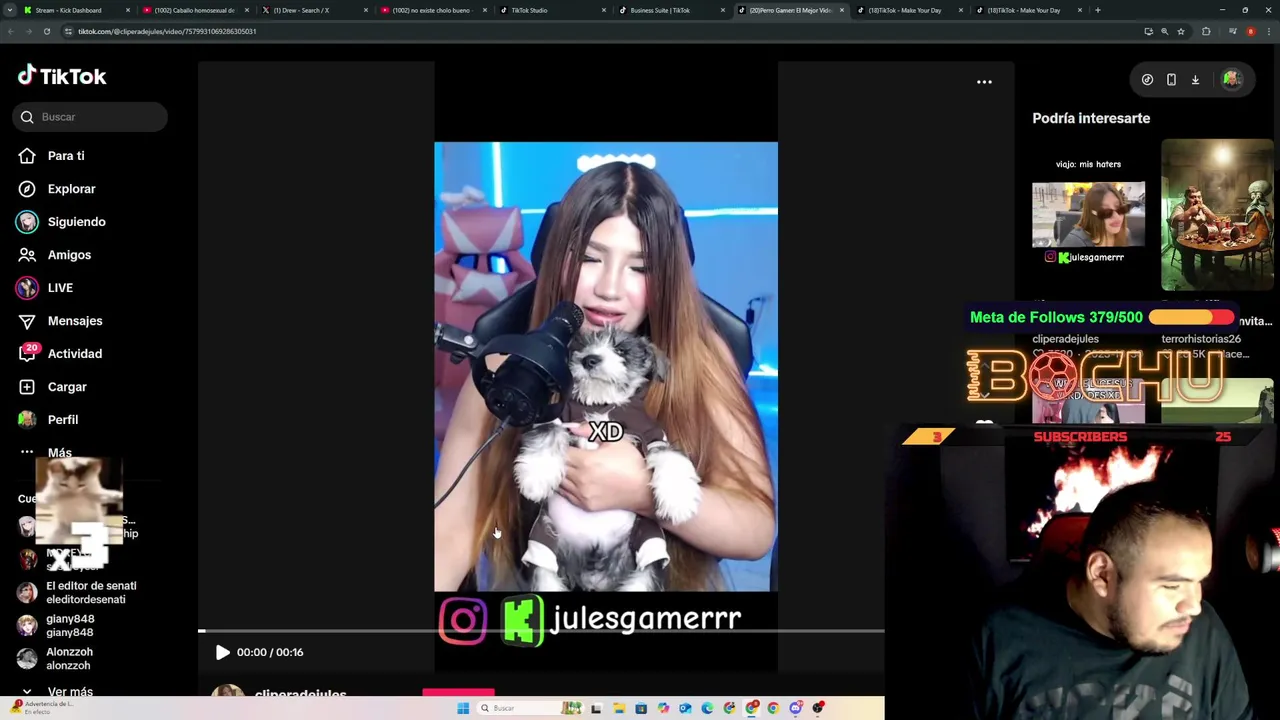Open the video three-dot options menu
This screenshot has height=720, width=1280.
click(x=984, y=82)
